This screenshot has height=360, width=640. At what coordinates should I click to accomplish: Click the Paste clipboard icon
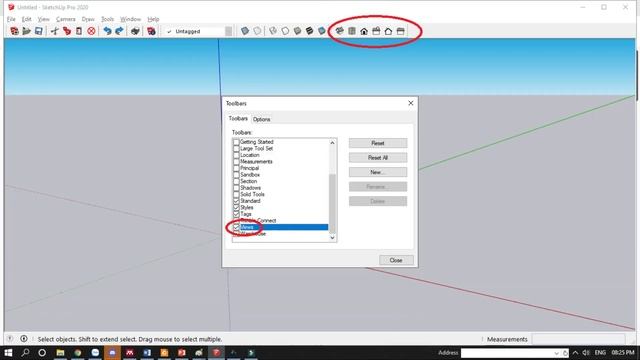(79, 31)
